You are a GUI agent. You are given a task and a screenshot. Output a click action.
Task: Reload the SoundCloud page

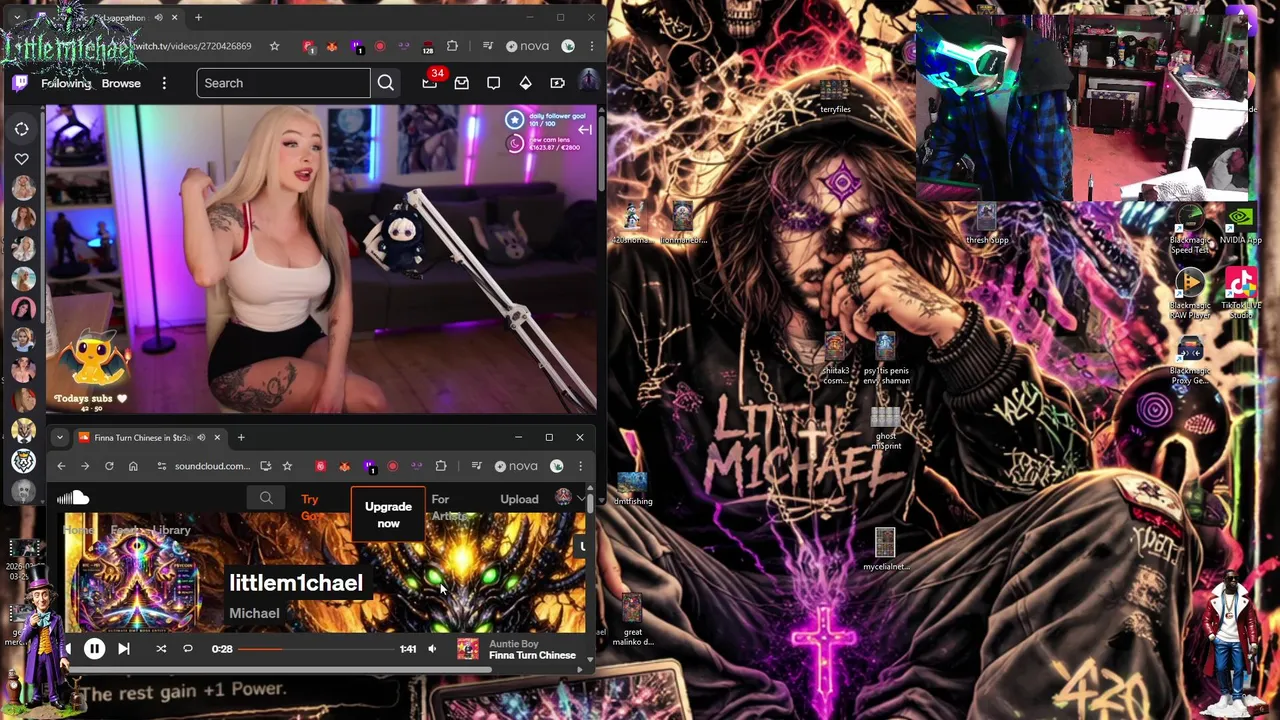click(x=109, y=466)
